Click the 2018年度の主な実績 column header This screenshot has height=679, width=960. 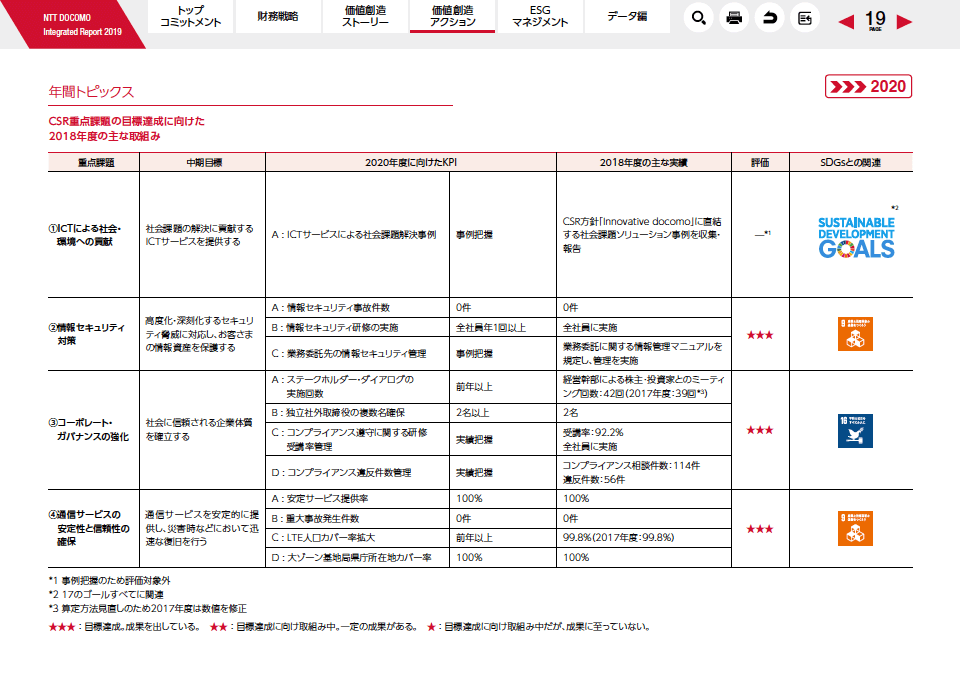coord(643,162)
